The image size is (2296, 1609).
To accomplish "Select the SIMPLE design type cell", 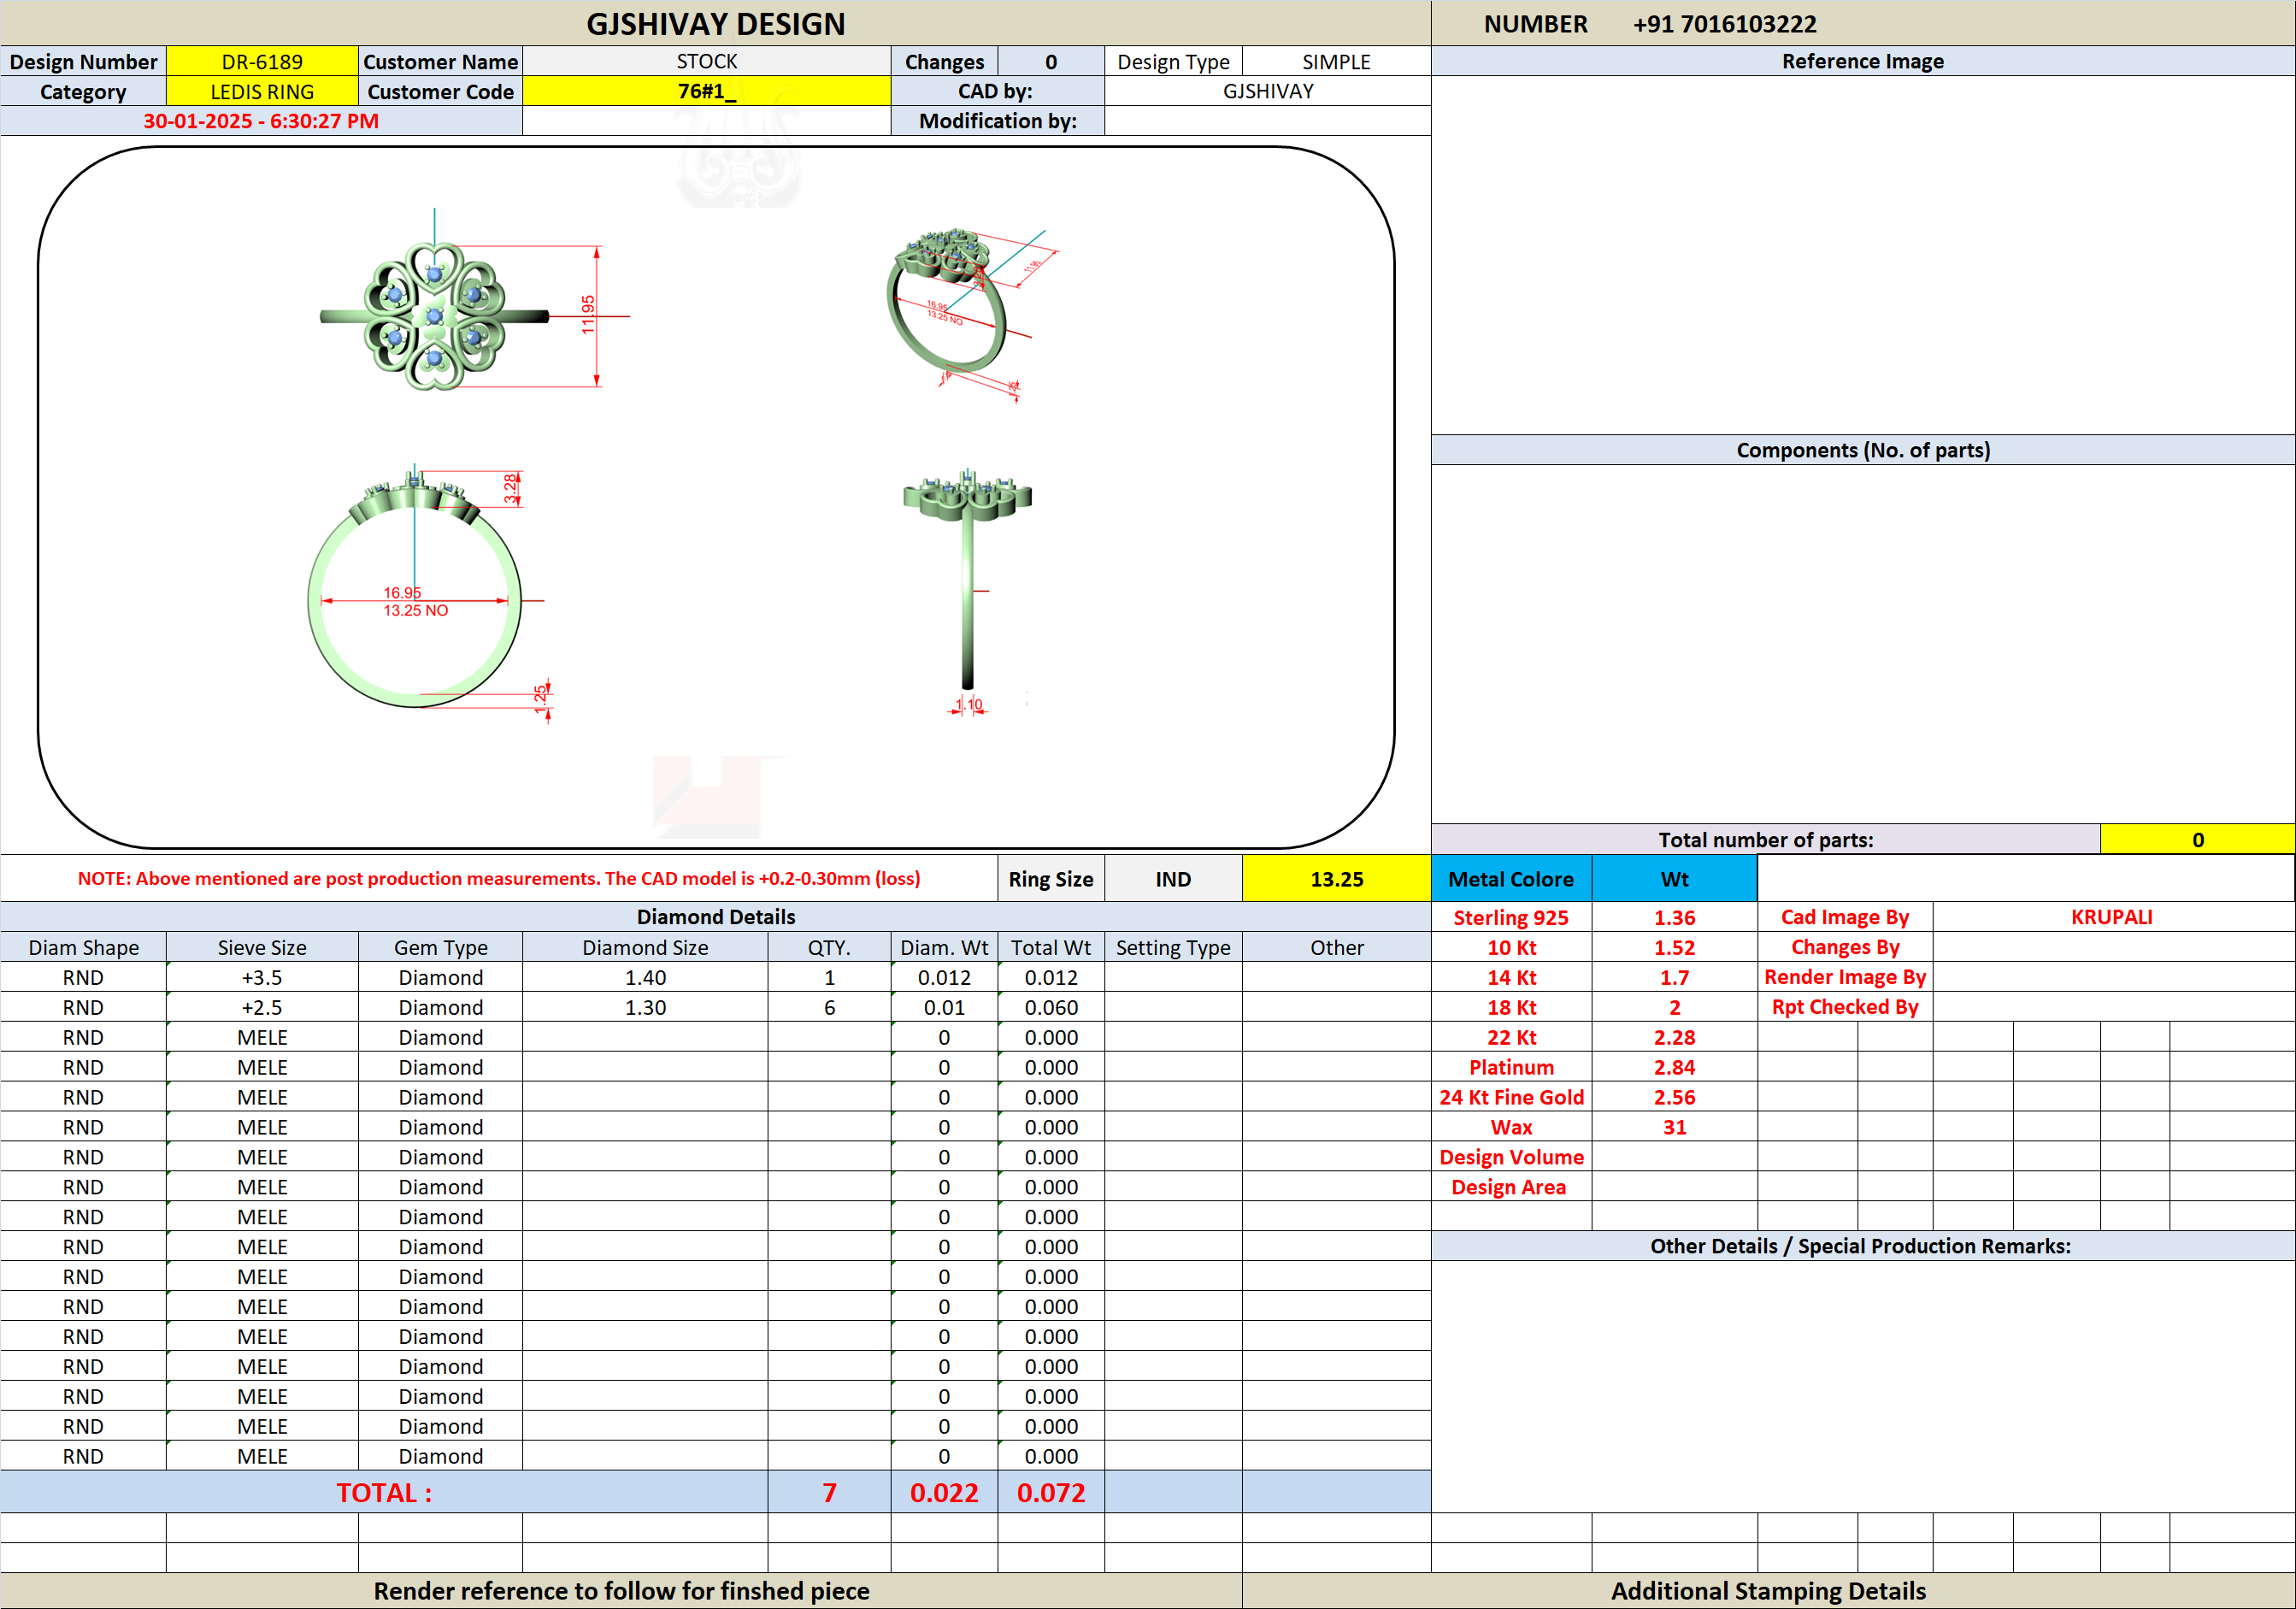I will [1336, 61].
